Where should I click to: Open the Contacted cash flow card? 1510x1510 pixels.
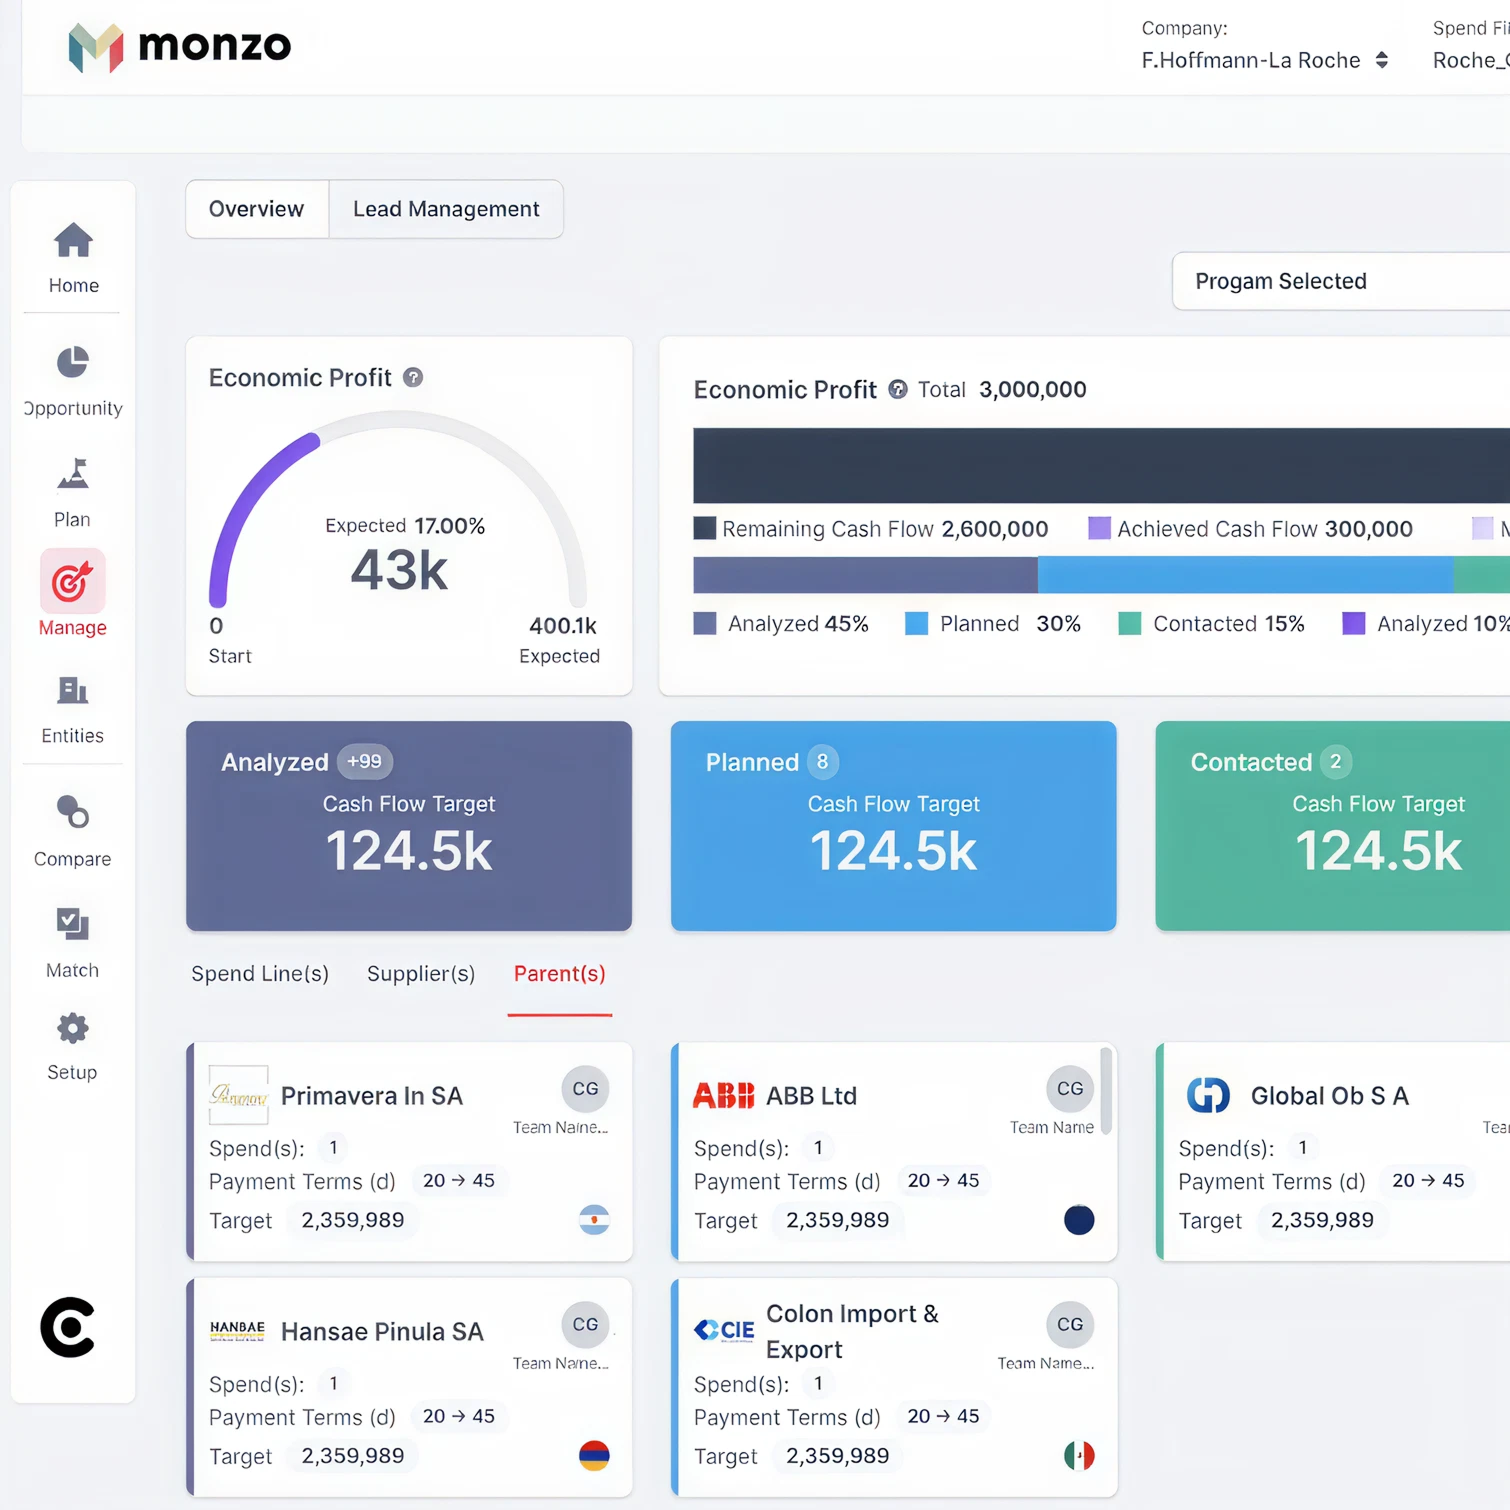[1333, 826]
